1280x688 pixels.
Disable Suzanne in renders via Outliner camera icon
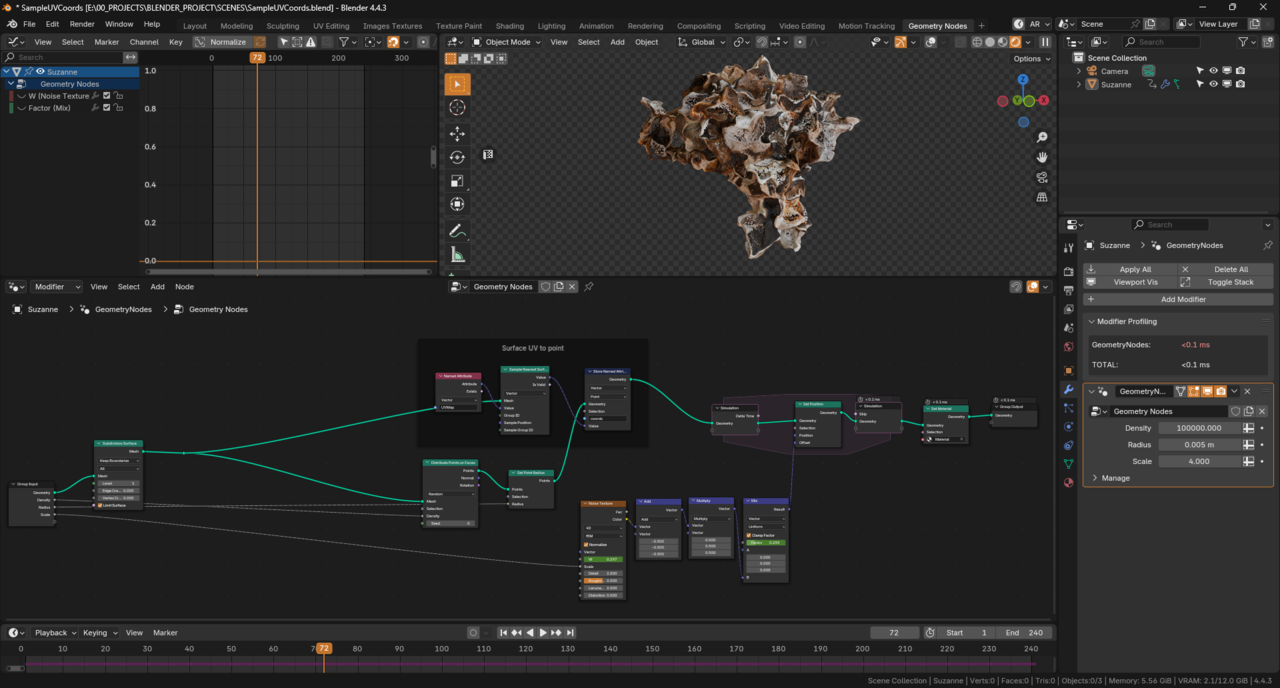1240,84
